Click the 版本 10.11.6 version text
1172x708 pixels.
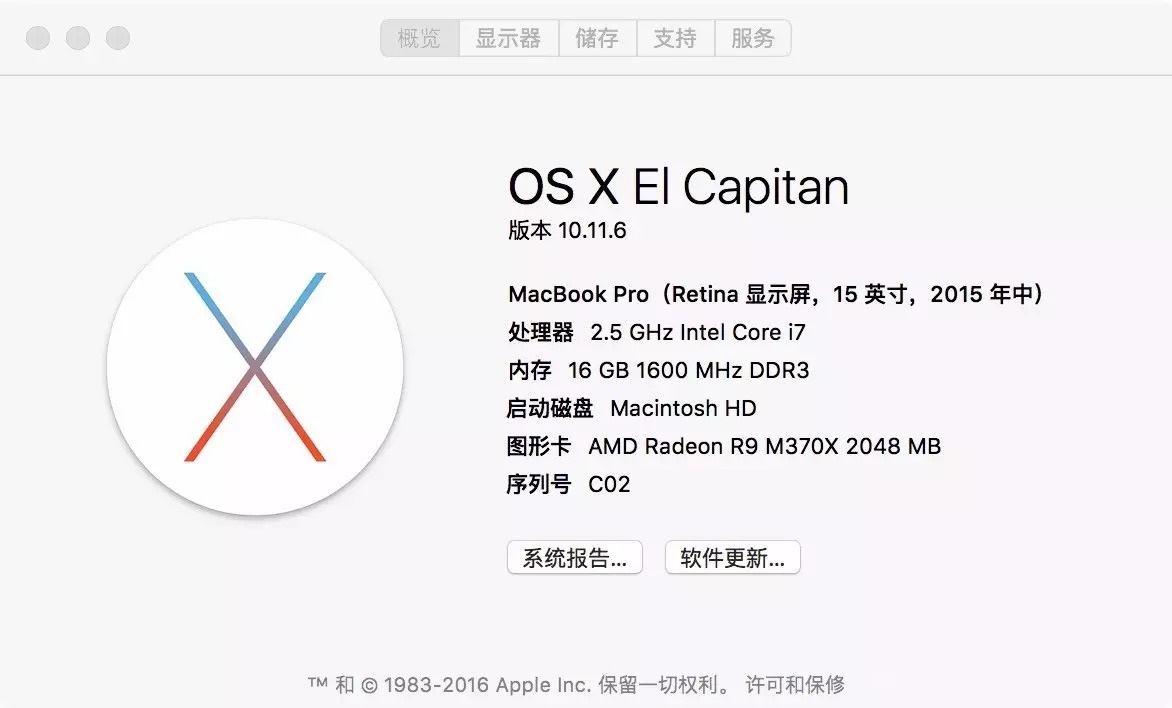click(567, 230)
